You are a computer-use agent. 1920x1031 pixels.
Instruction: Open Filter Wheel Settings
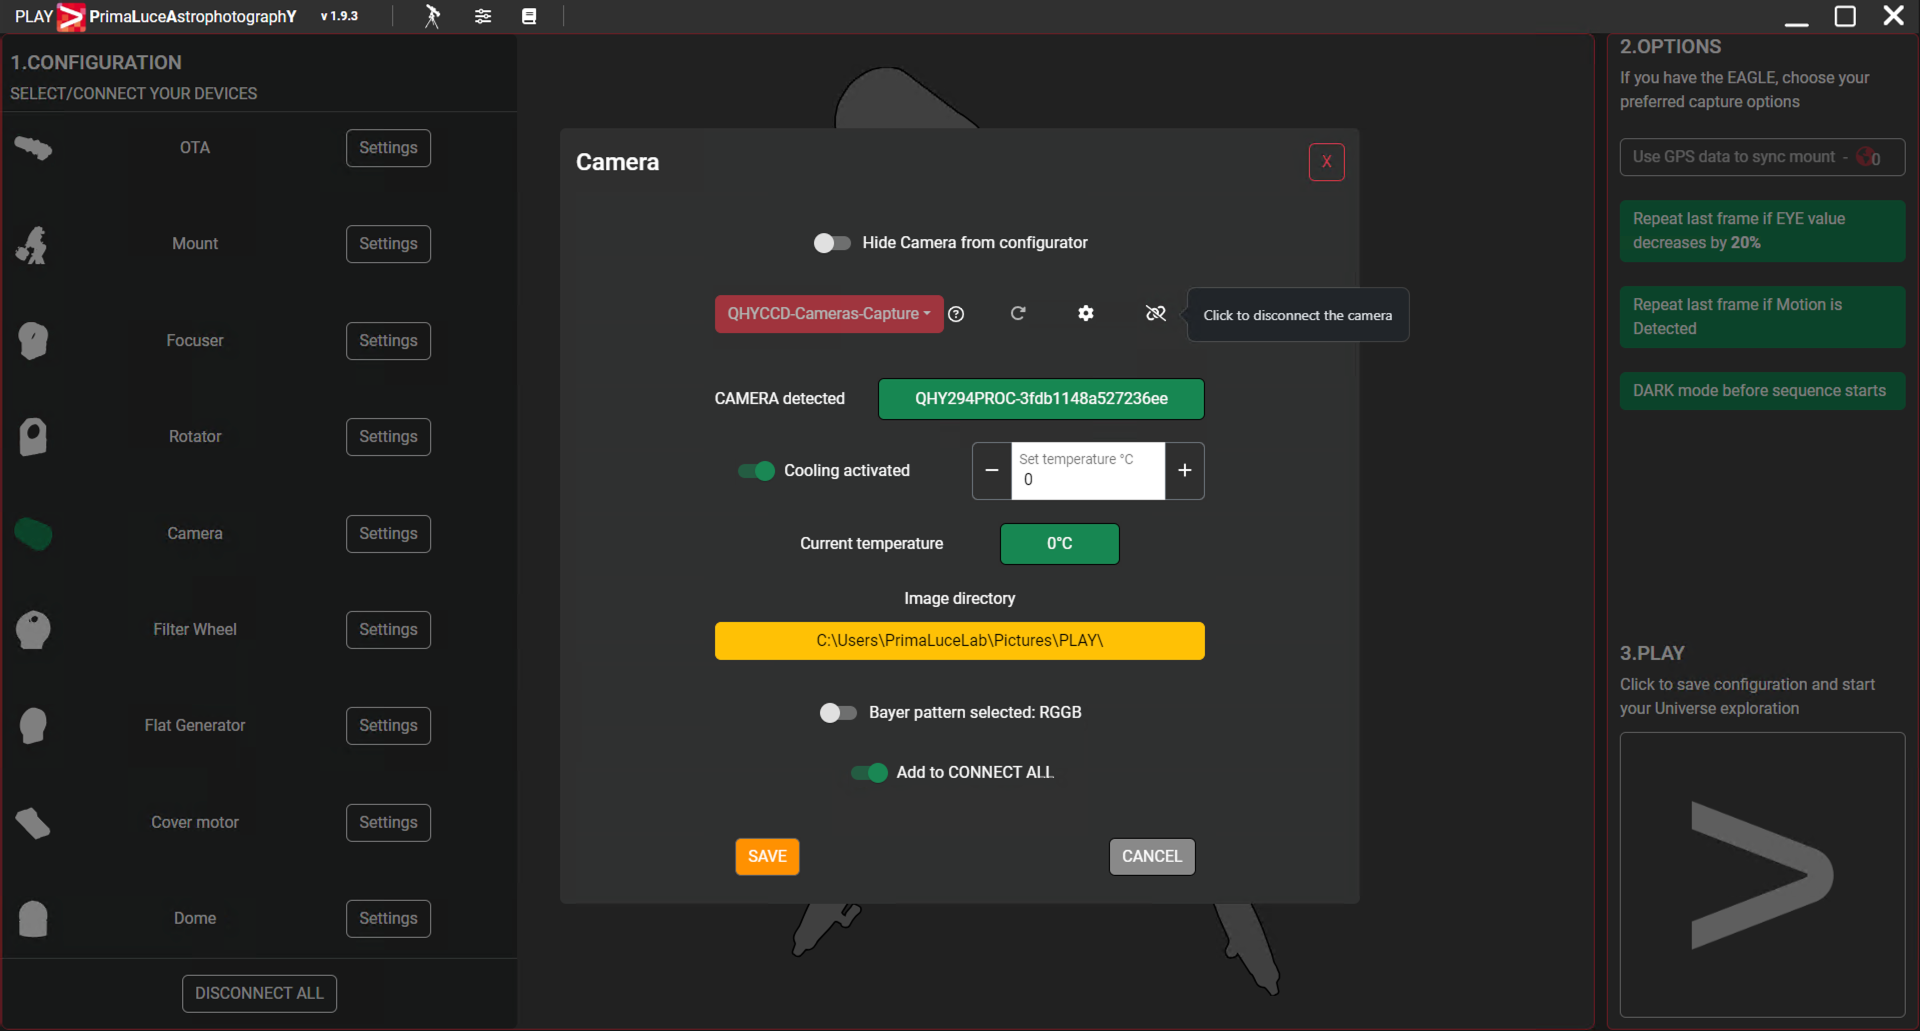(x=388, y=630)
